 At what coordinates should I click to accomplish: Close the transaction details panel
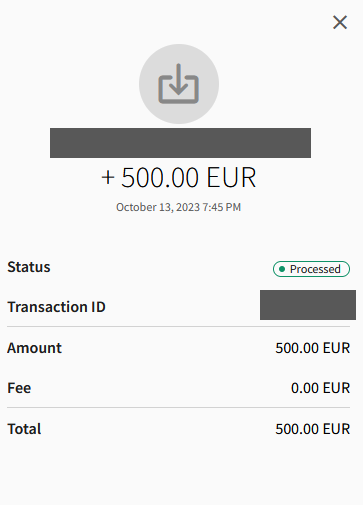[340, 22]
